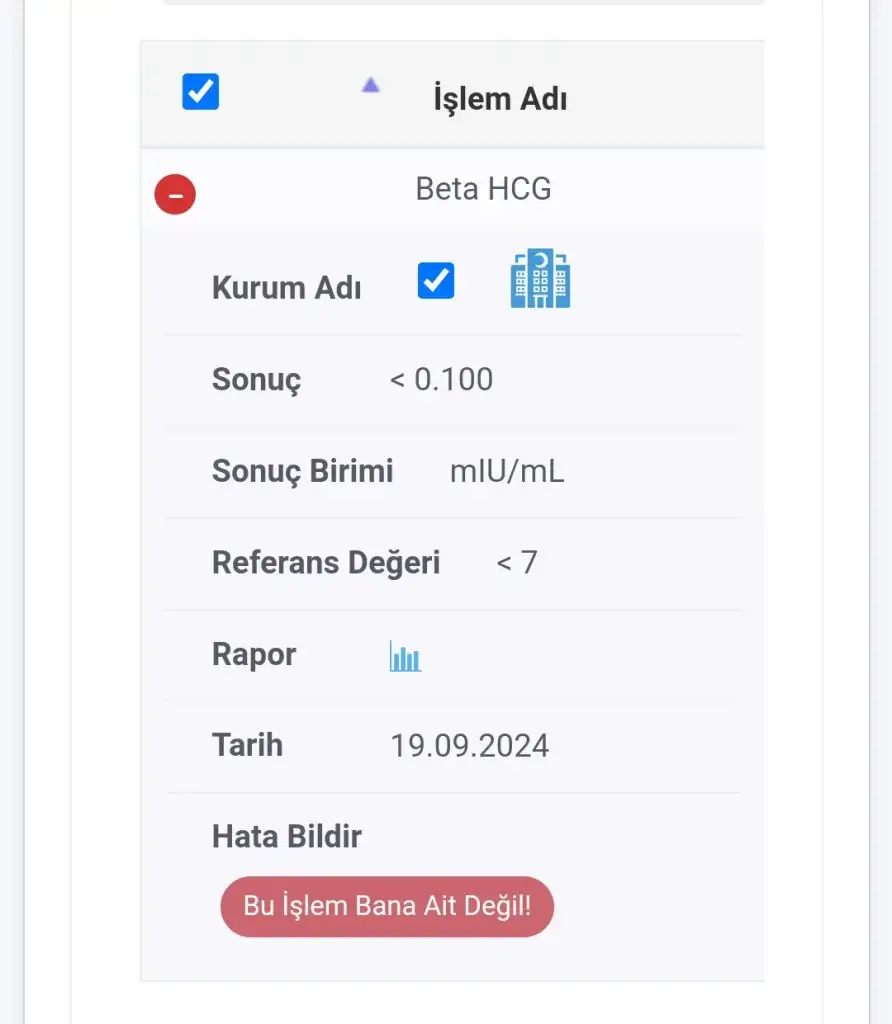Click the İşlem Adı column header

pyautogui.click(x=500, y=99)
